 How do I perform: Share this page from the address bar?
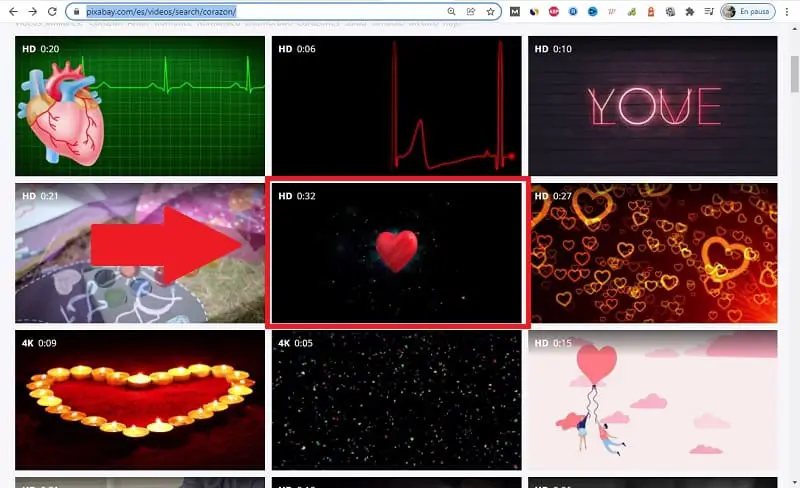[x=471, y=11]
